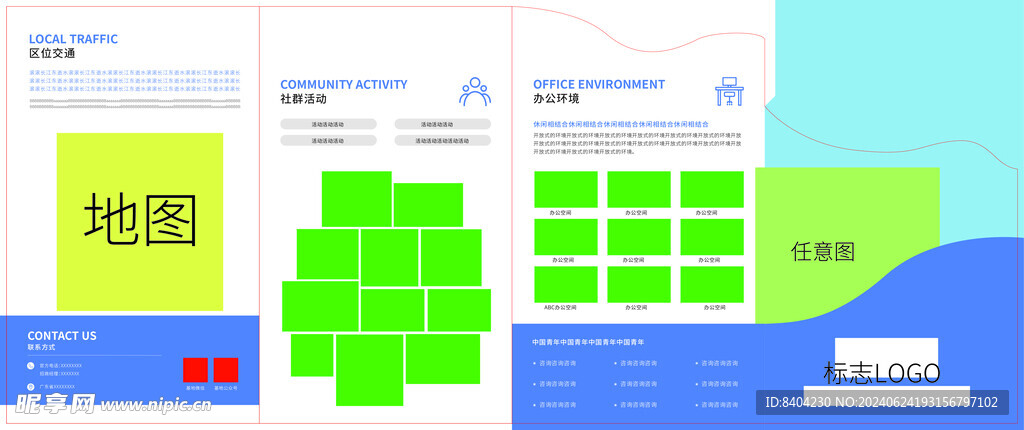Click the 标志LOGO placeholder
This screenshot has width=1024, height=430.
tap(881, 373)
